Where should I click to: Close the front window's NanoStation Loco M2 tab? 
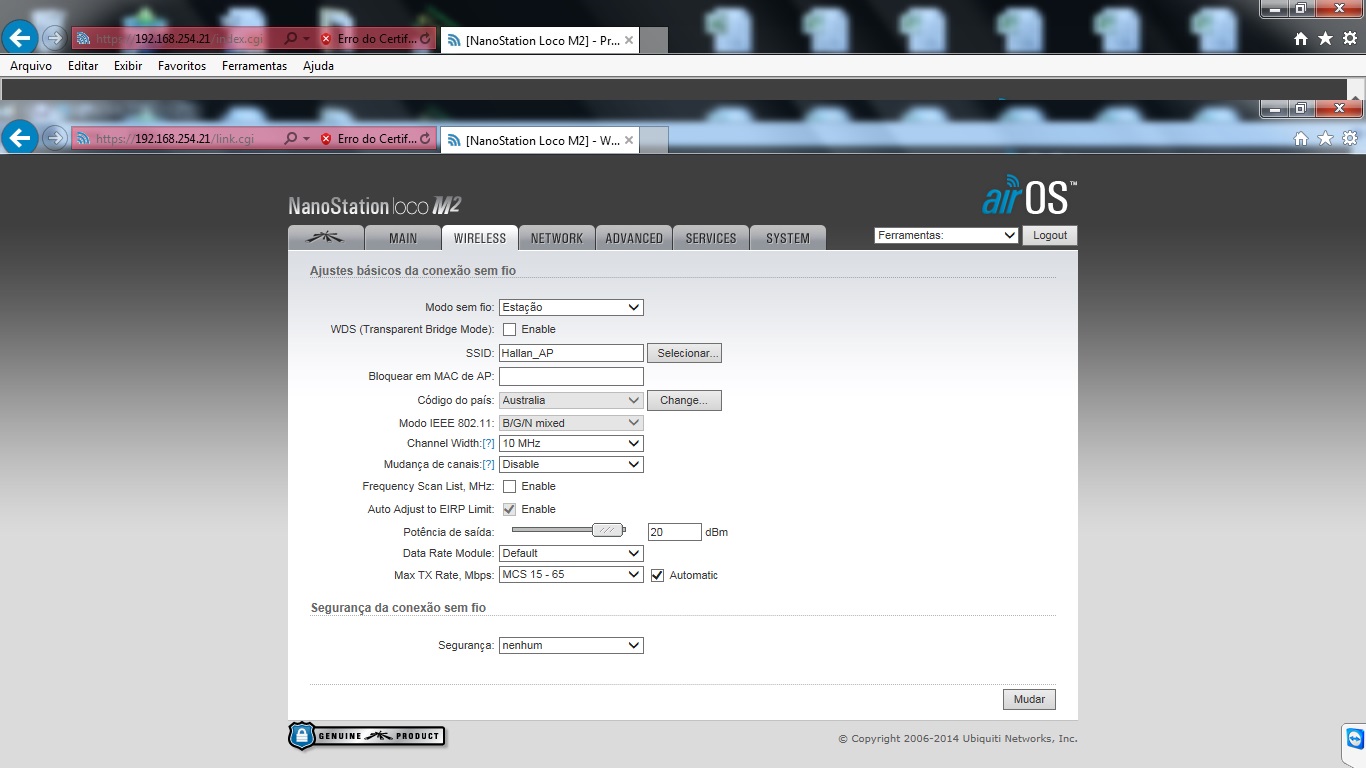(629, 140)
